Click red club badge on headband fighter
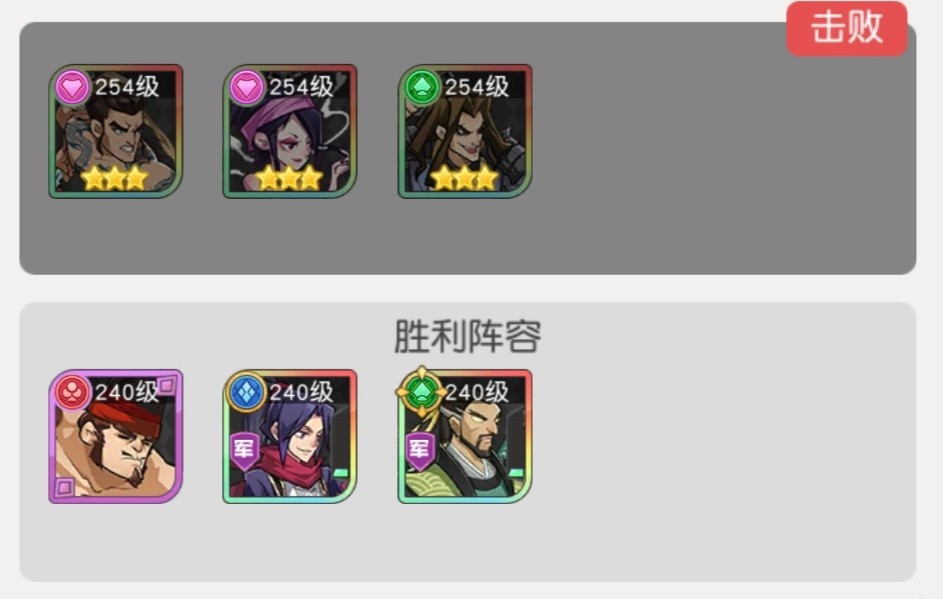The width and height of the screenshot is (943, 599). click(x=73, y=393)
